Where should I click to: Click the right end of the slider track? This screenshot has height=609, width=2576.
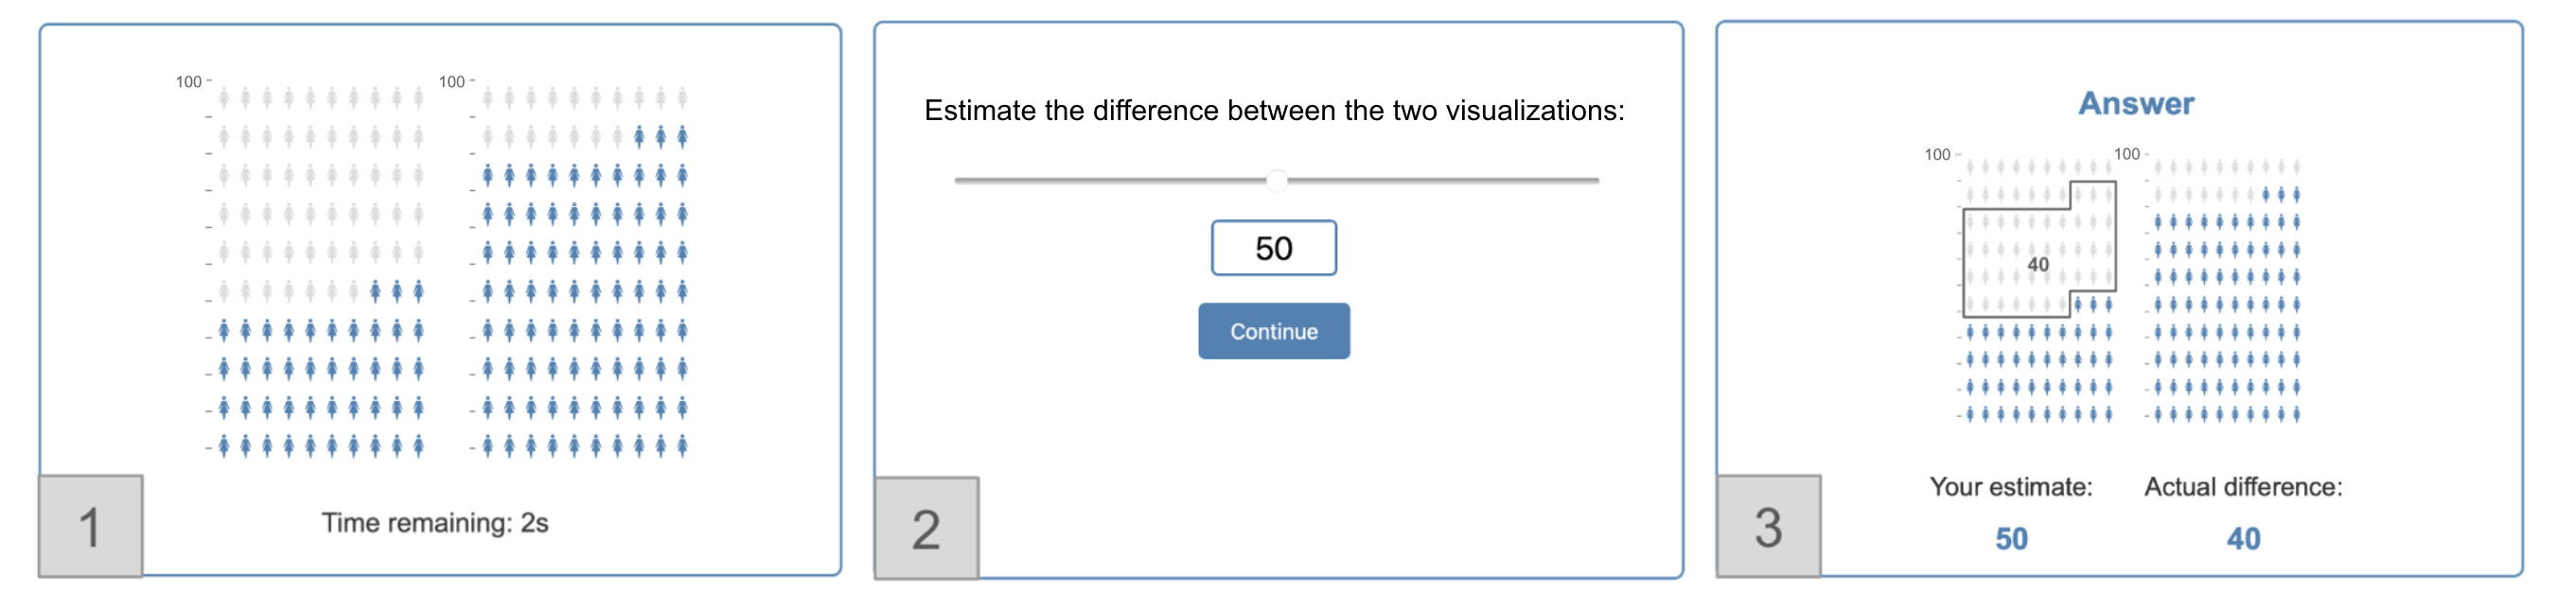1596,180
